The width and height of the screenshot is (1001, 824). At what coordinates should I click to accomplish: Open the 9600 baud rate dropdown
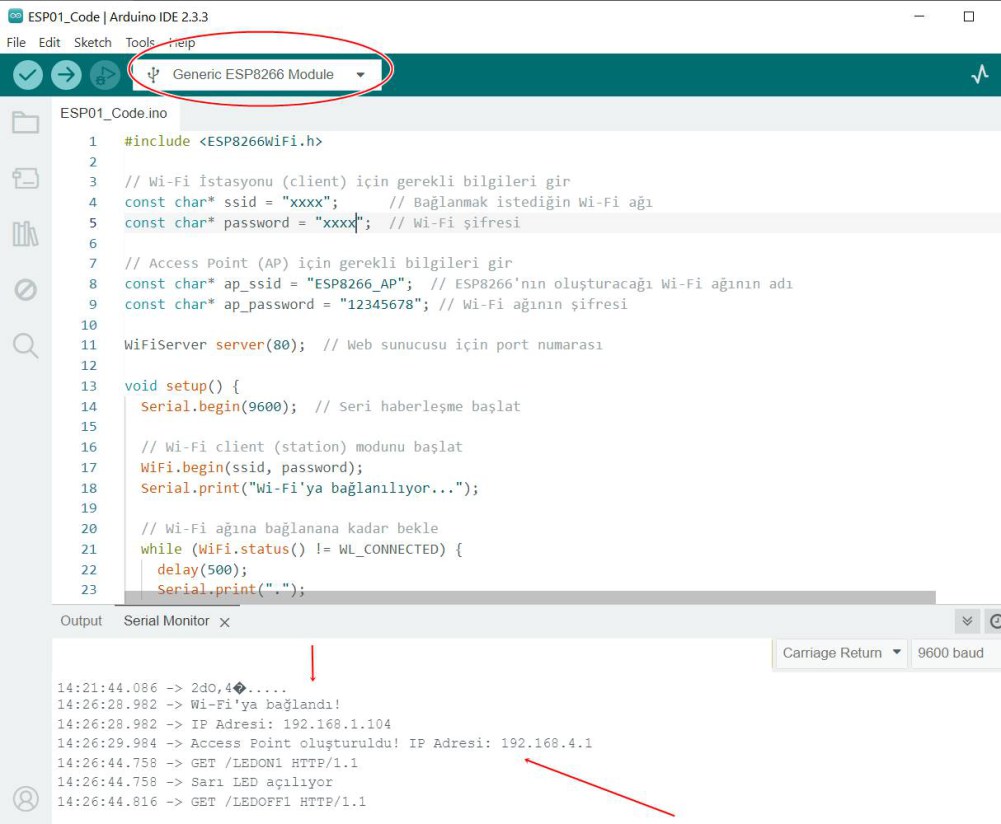pos(956,653)
